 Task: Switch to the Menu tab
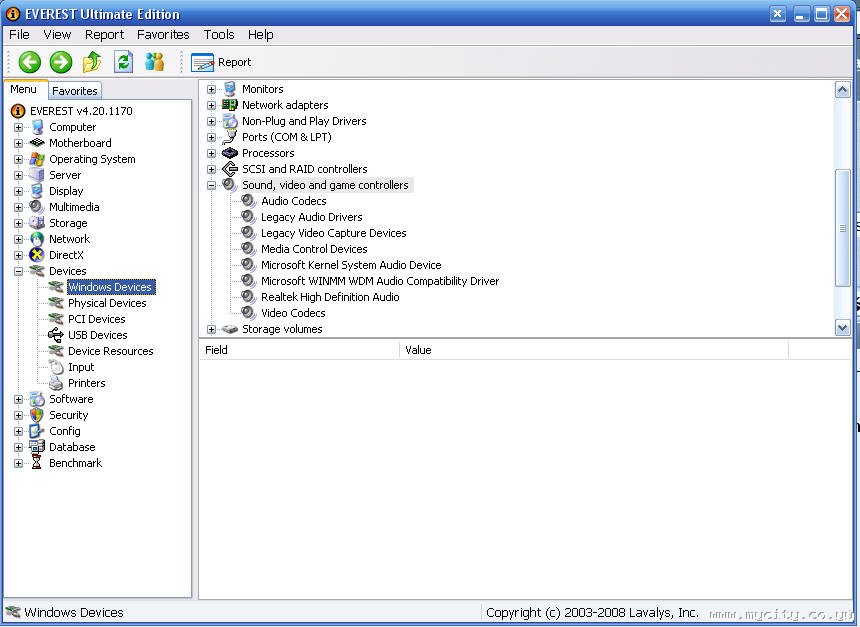24,89
